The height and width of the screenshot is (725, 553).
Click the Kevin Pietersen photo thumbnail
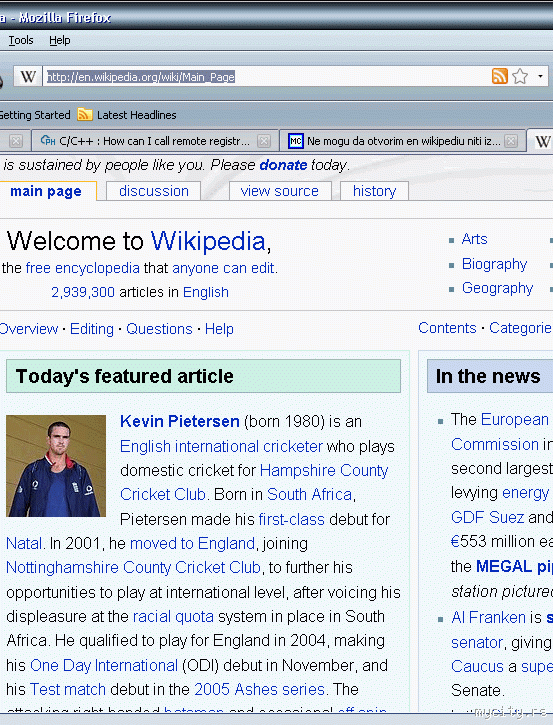(x=56, y=466)
